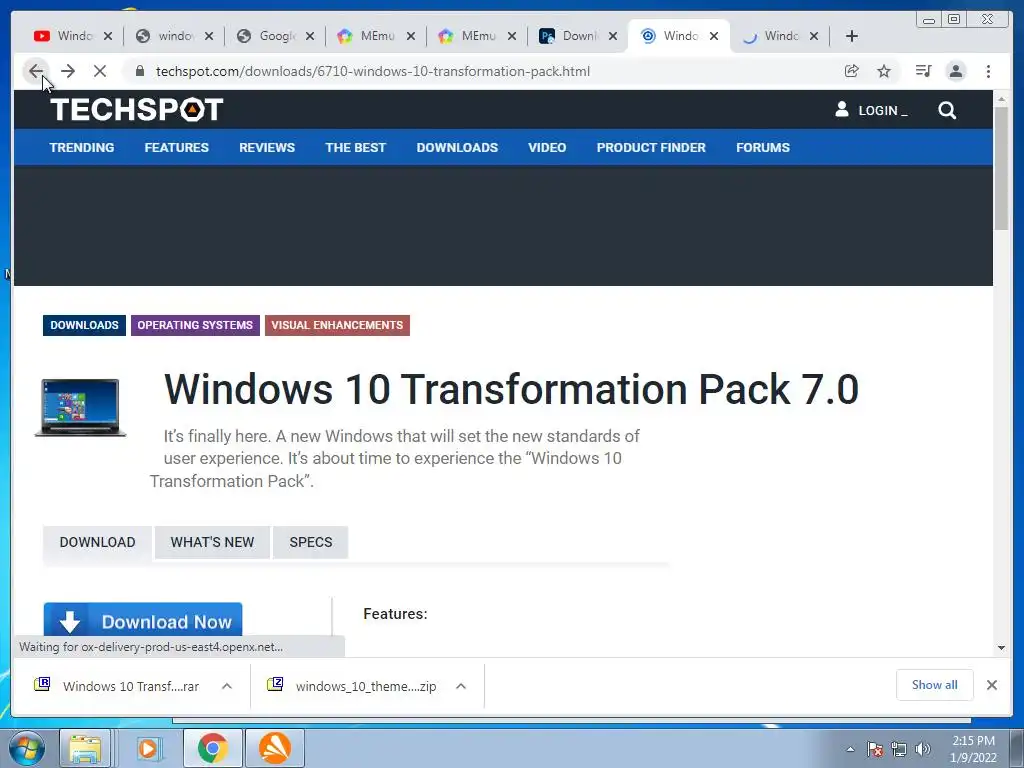Screen dimensions: 1024x768
Task: Open the volume speaker icon
Action: [x=923, y=749]
